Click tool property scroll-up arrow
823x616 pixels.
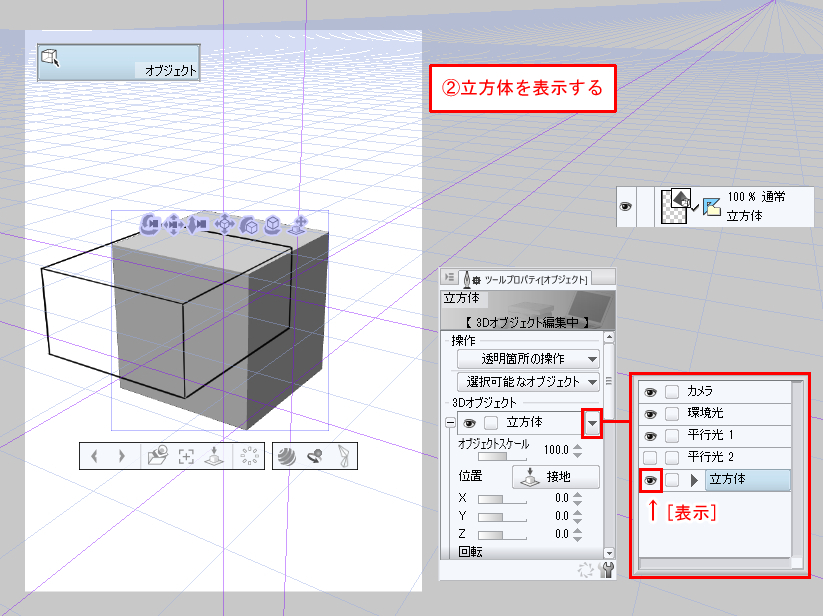[609, 337]
